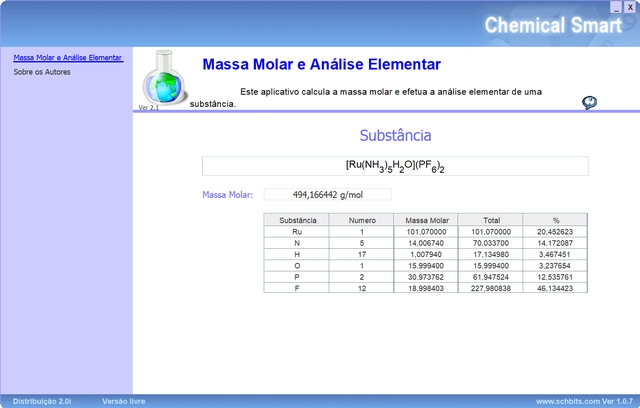Click the substance formula input field
The image size is (640, 408).
tap(395, 166)
